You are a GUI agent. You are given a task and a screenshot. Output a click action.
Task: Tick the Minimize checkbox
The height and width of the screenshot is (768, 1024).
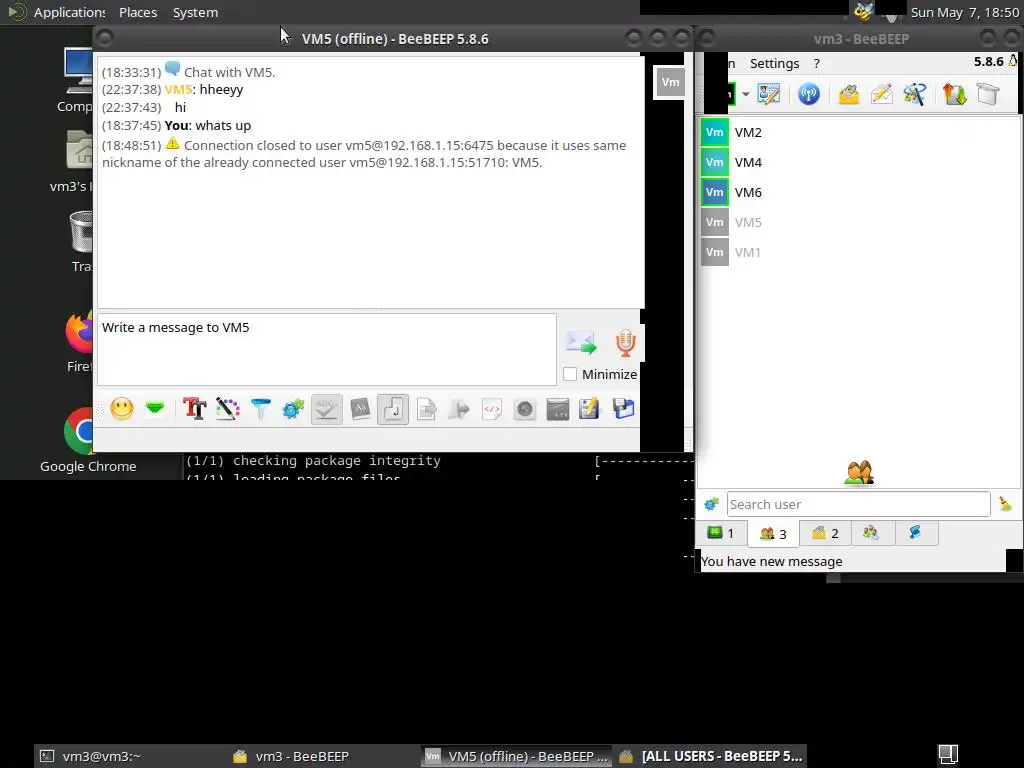click(570, 374)
